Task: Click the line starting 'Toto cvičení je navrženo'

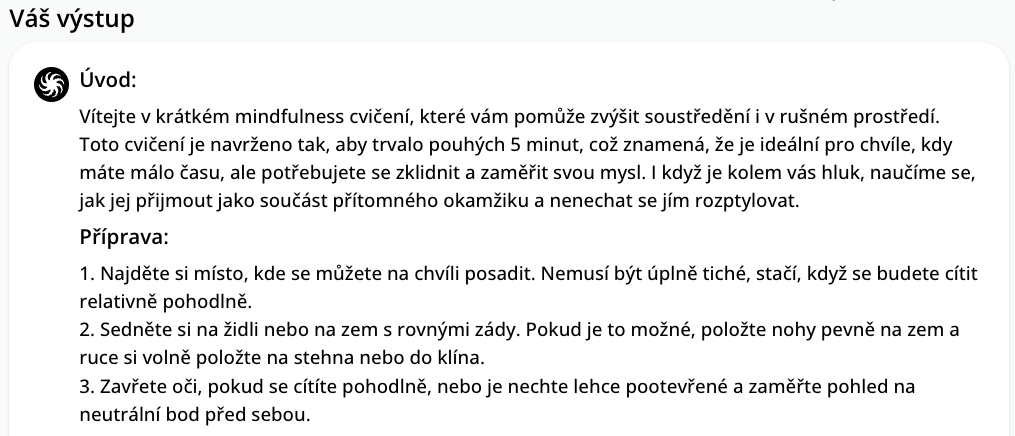Action: click(x=516, y=144)
